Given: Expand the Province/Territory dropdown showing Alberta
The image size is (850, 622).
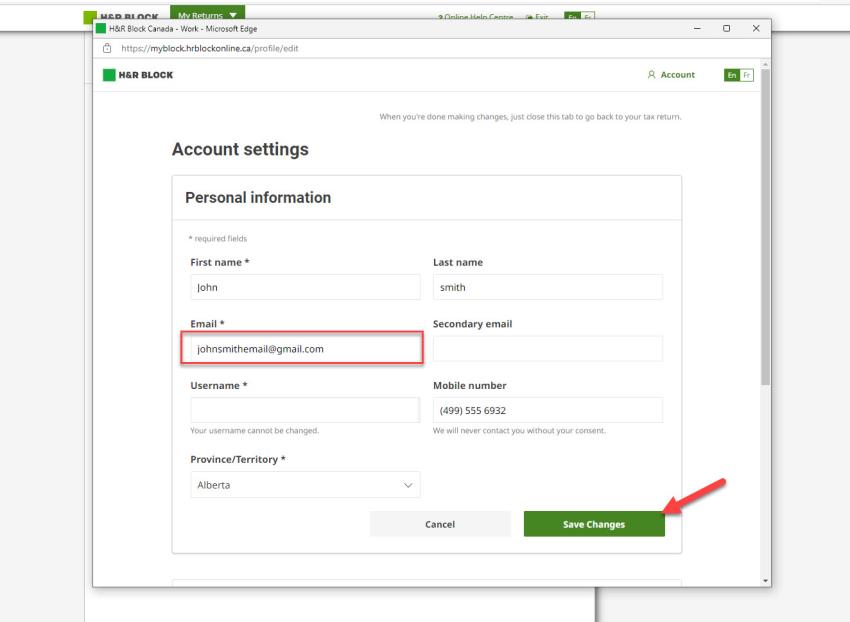Looking at the screenshot, I should click(x=305, y=485).
